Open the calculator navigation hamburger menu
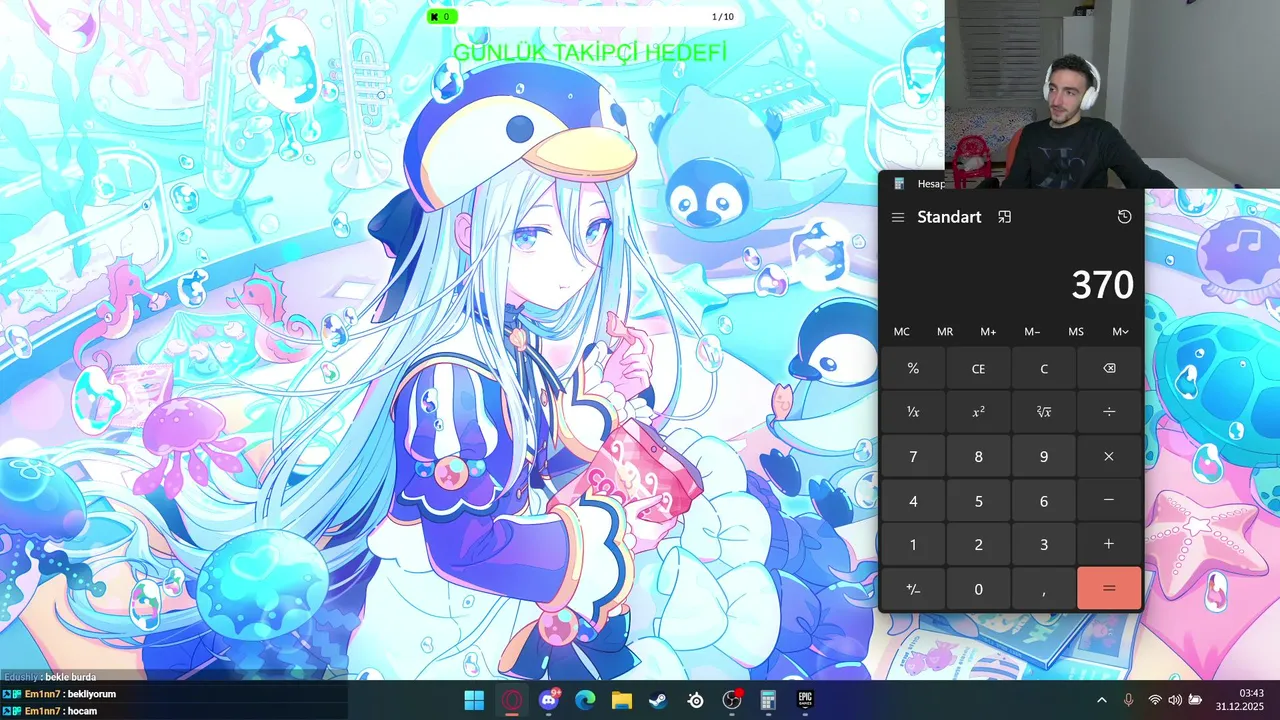1280x720 pixels. coord(898,217)
